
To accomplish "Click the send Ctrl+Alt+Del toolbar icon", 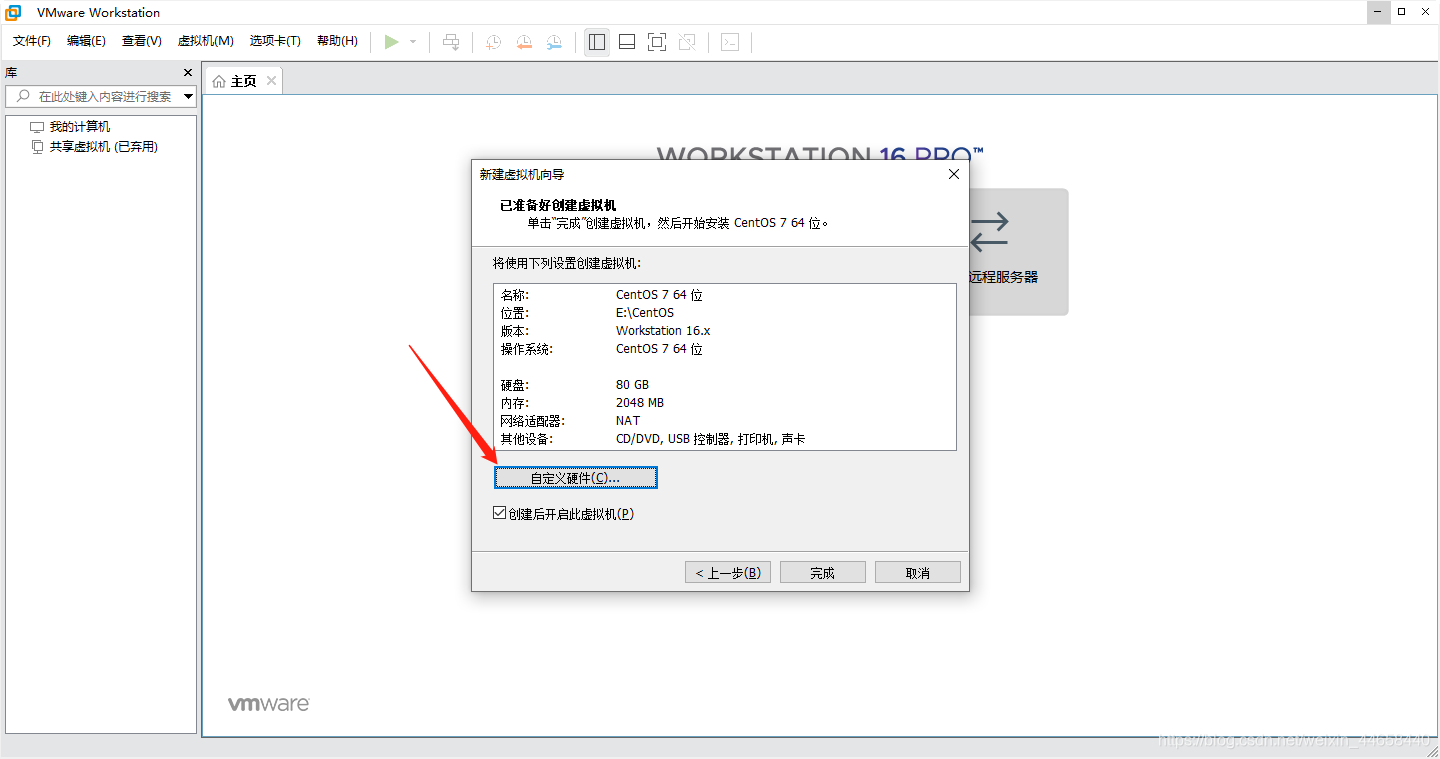I will [x=451, y=42].
